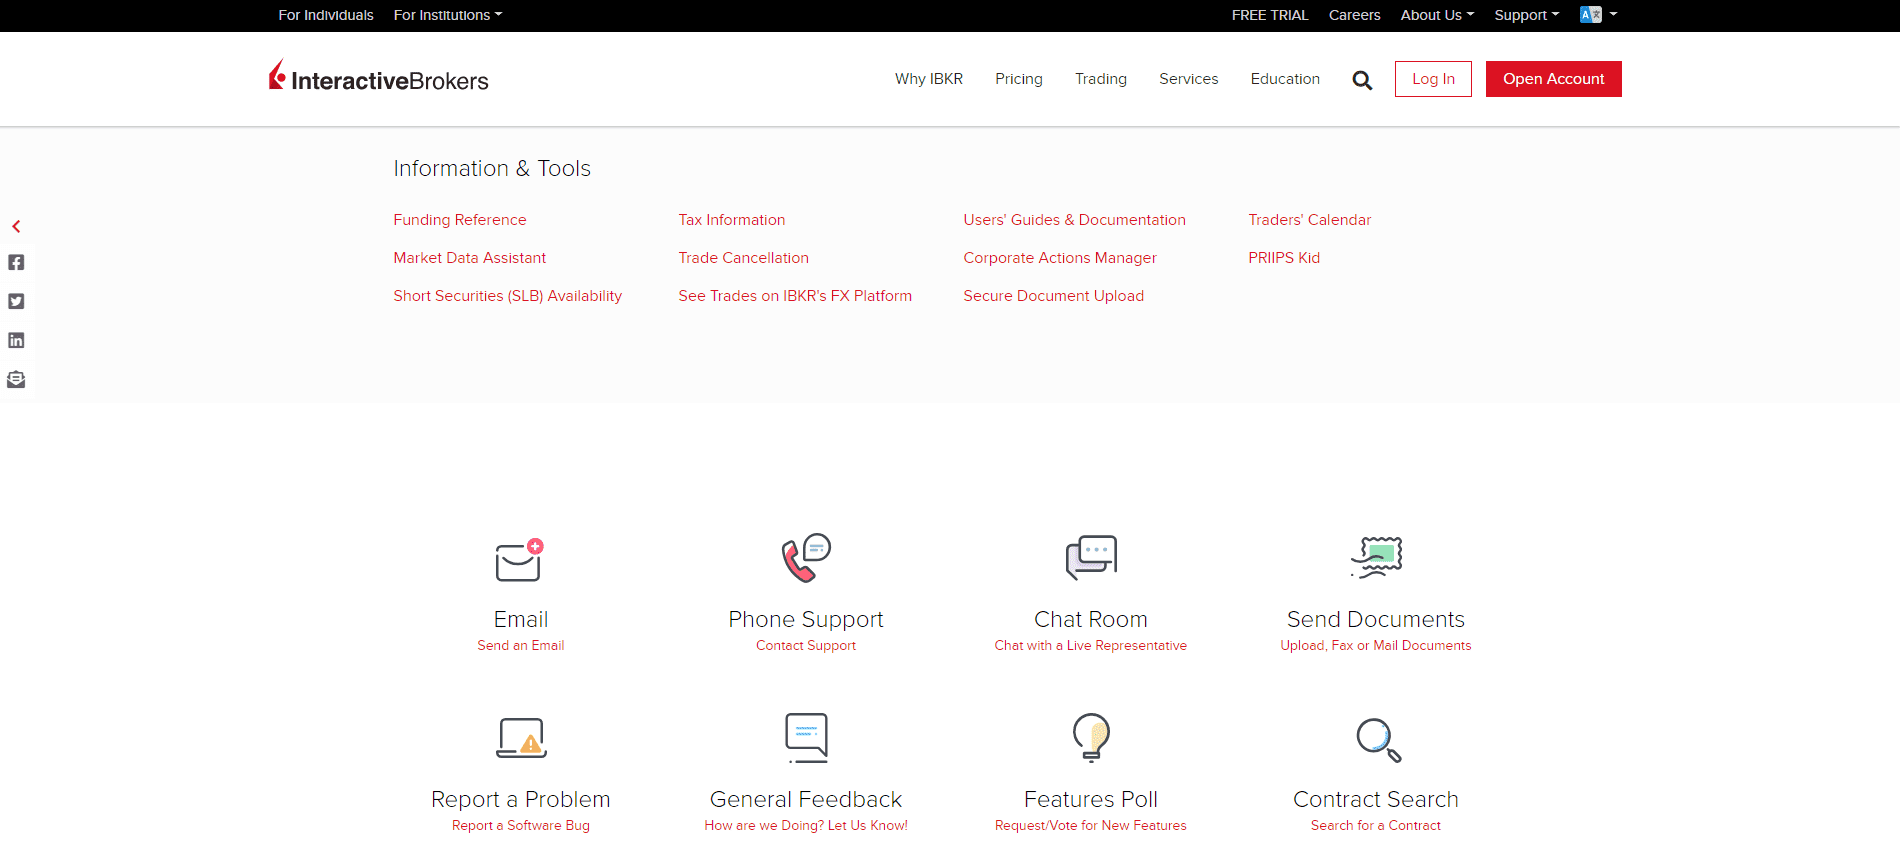Click Chat with a Live Representative
The width and height of the screenshot is (1900, 850).
[x=1091, y=646]
